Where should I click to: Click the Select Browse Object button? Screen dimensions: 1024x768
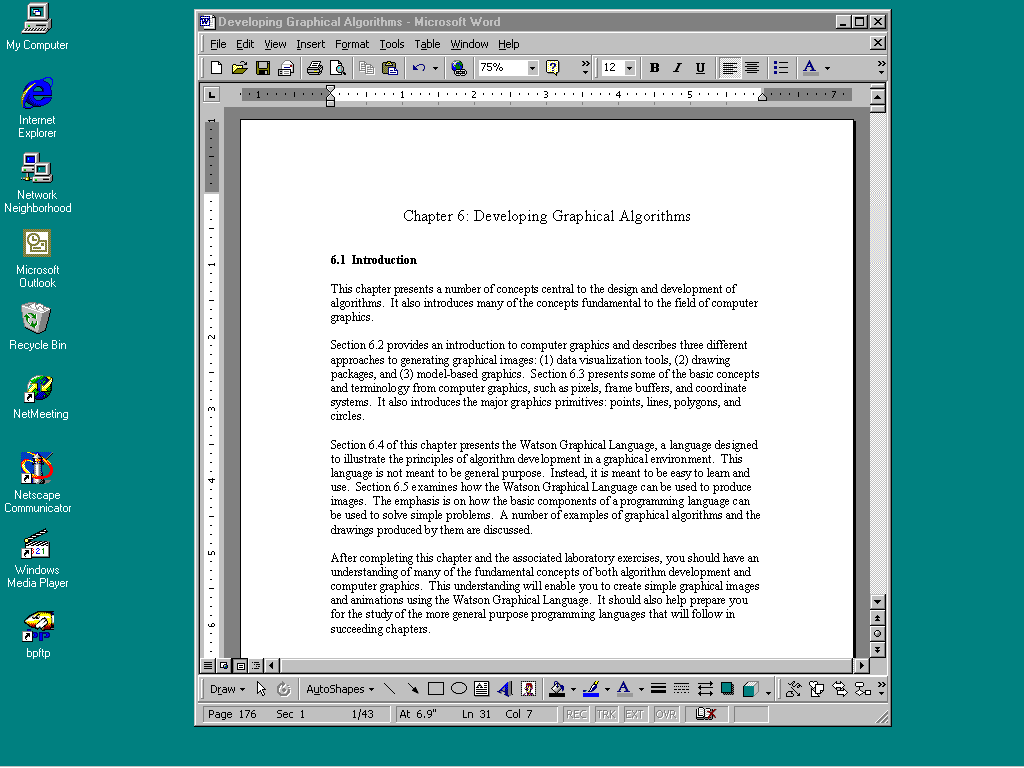point(878,633)
